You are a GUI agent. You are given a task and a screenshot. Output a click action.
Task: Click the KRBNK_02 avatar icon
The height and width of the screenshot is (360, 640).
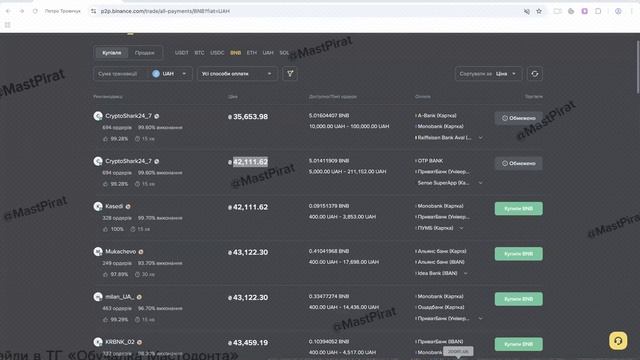point(98,342)
